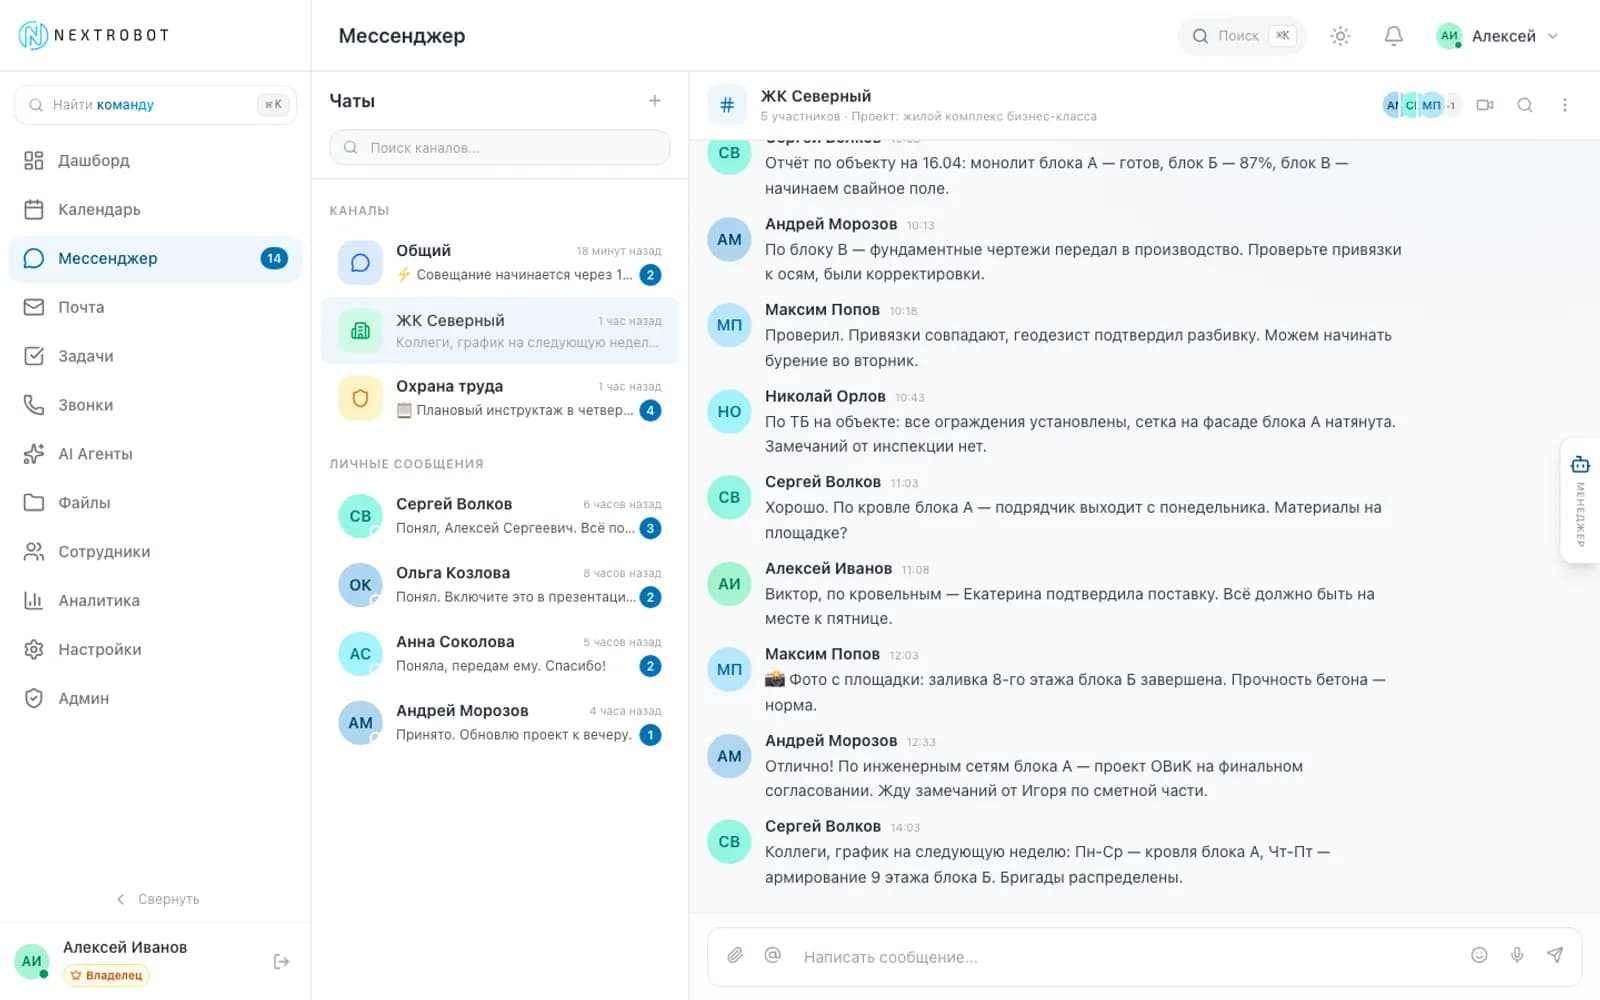Open the Охрана труда channel
The image size is (1600, 1000).
point(500,398)
